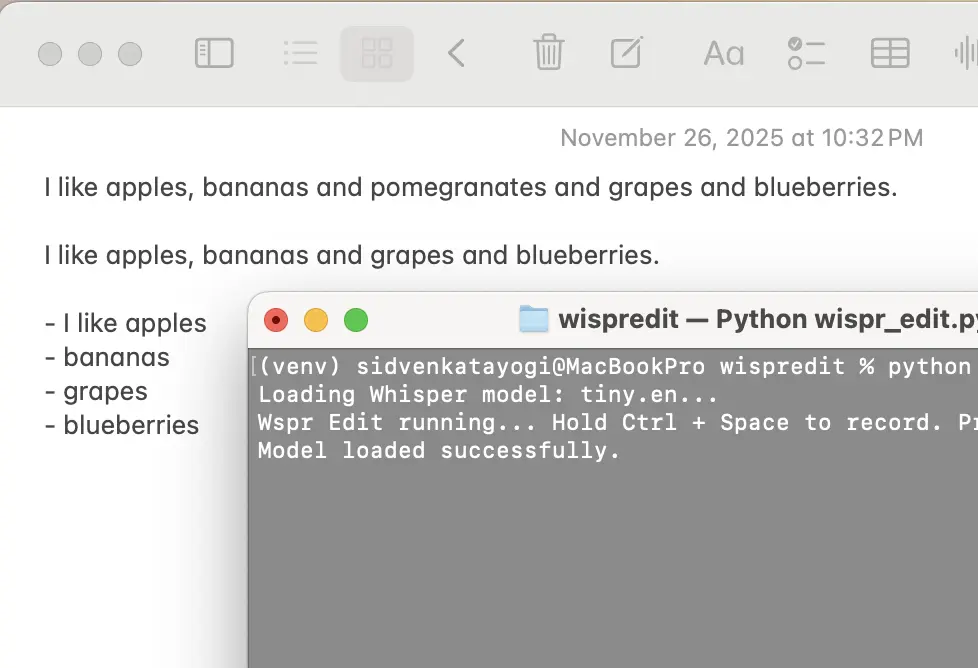Image resolution: width=978 pixels, height=668 pixels.
Task: Click the note's date timestamp
Action: (741, 138)
